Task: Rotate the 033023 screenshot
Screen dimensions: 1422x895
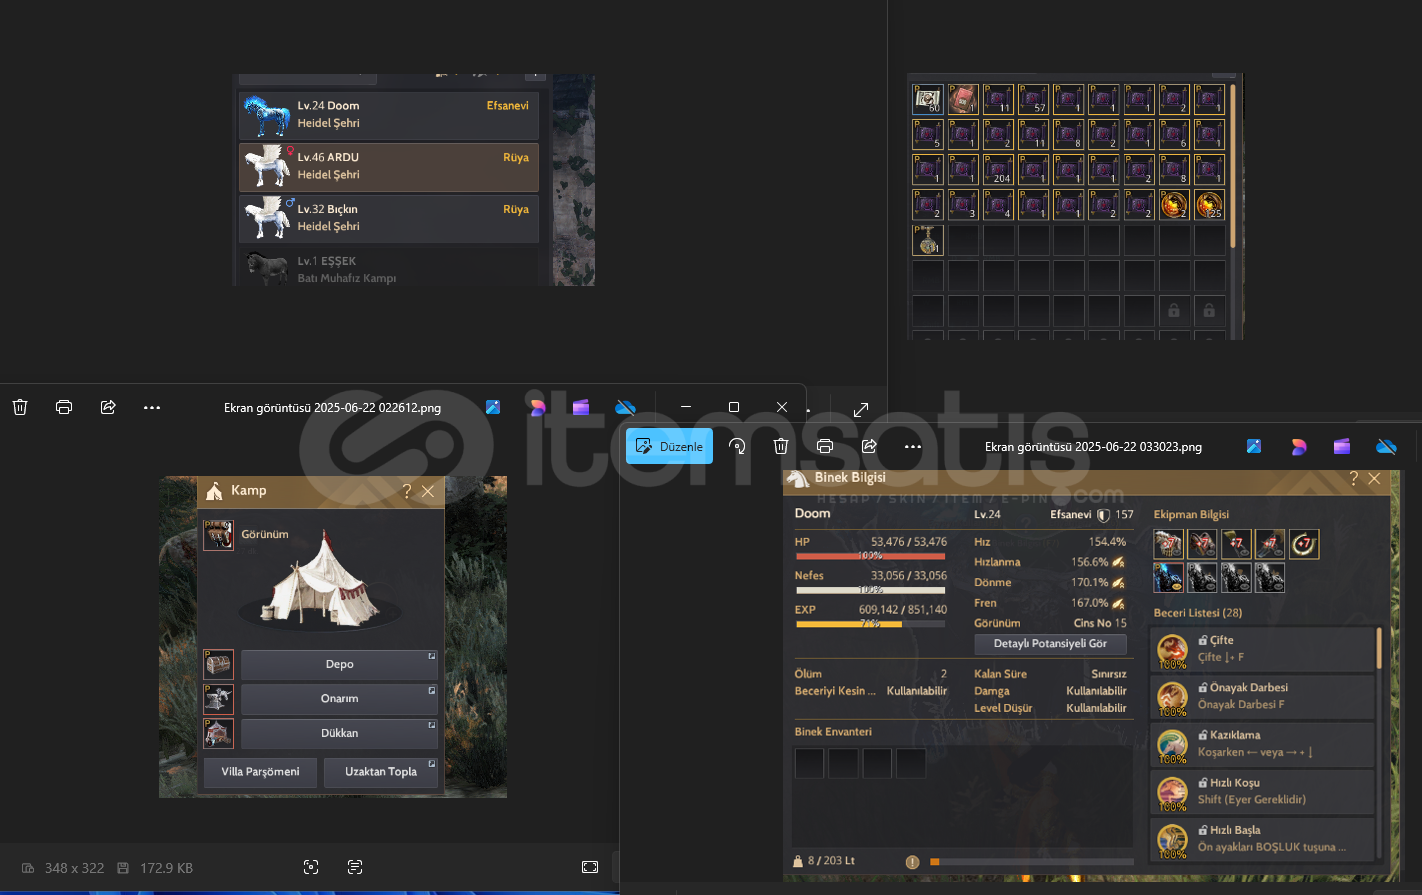Action: [x=737, y=446]
